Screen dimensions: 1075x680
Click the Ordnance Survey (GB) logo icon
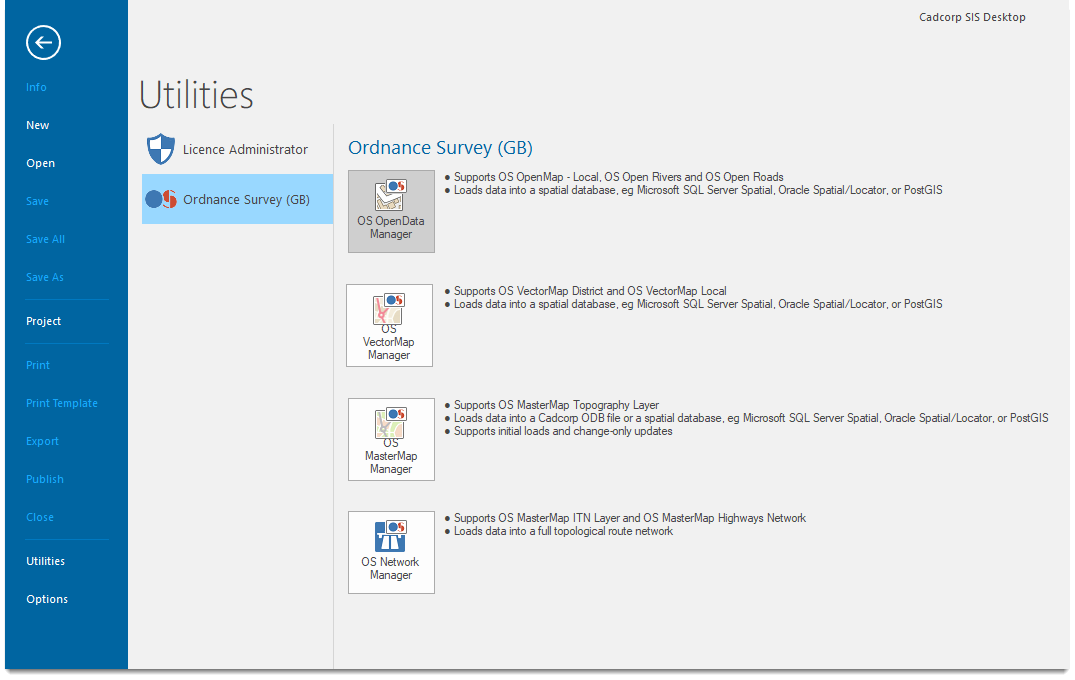[161, 199]
